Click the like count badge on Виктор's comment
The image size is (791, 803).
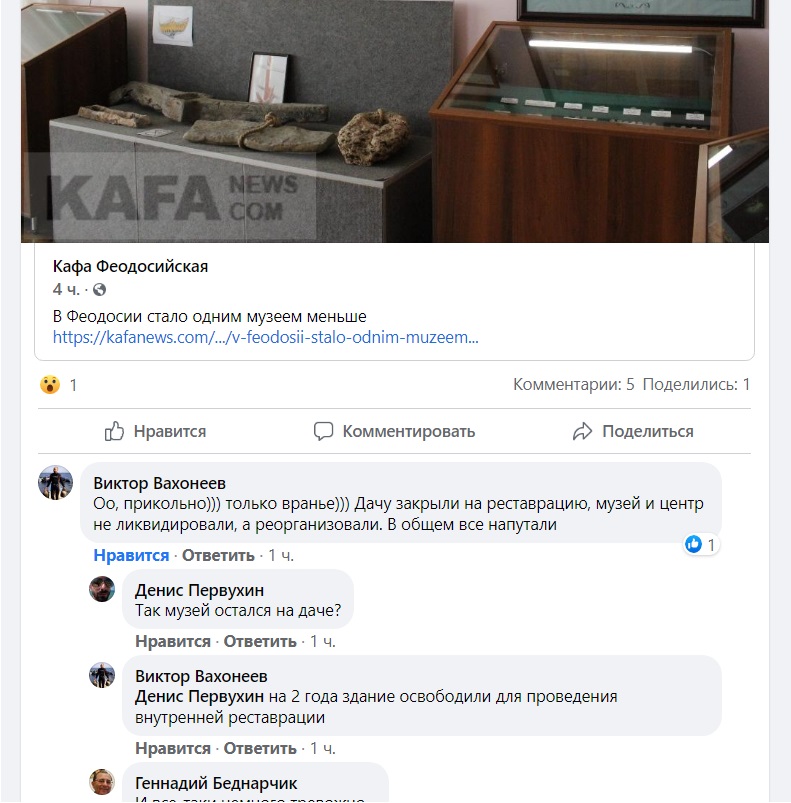701,544
